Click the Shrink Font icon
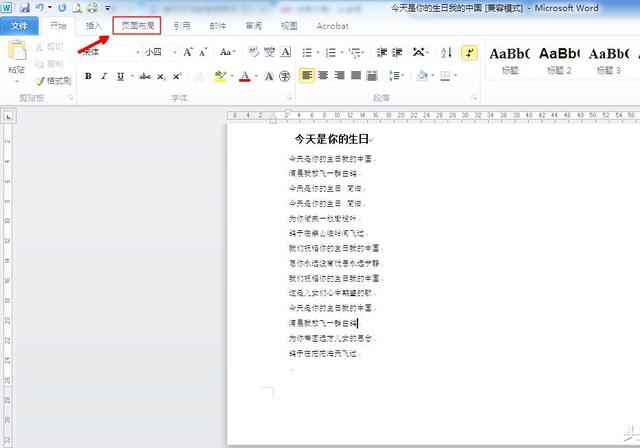 (203, 52)
